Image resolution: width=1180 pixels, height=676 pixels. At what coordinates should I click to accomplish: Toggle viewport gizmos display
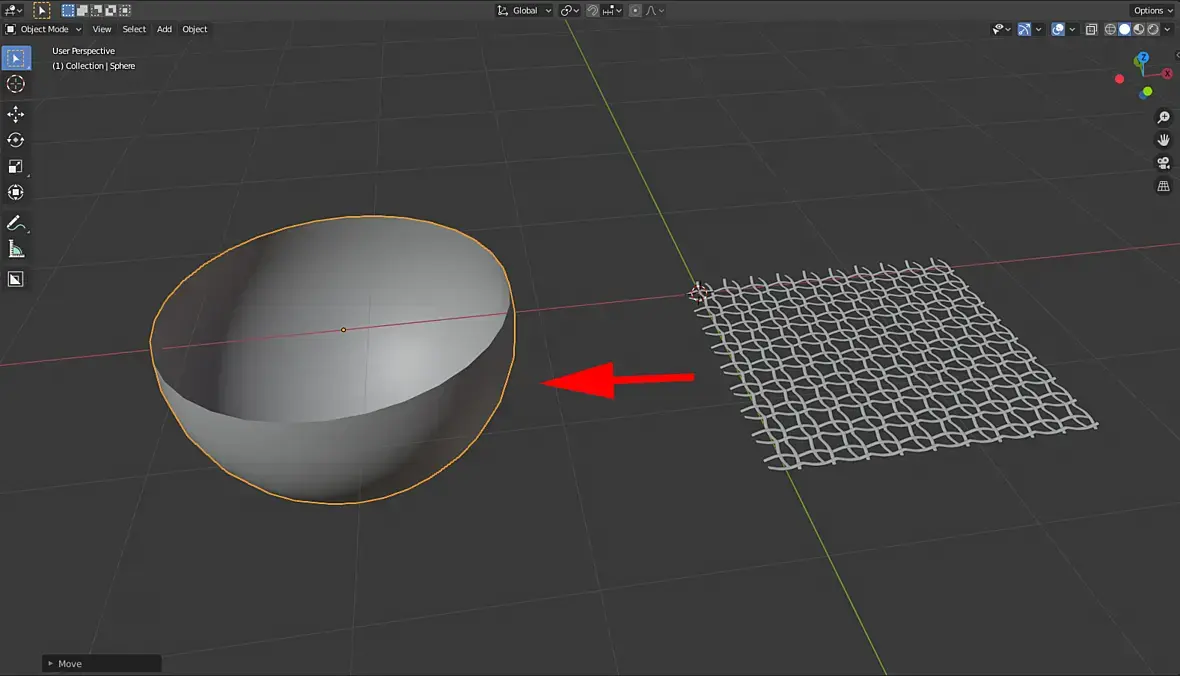[x=1024, y=29]
